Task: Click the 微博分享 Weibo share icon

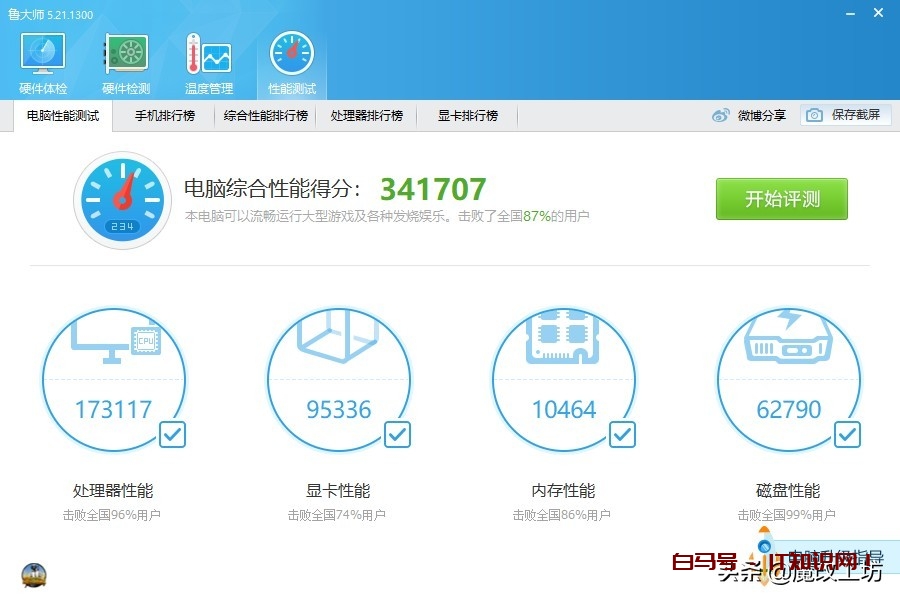Action: click(721, 116)
